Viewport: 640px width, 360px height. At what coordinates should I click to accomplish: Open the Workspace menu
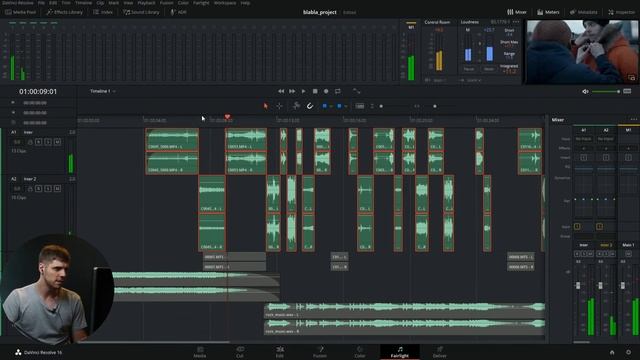[x=225, y=3]
